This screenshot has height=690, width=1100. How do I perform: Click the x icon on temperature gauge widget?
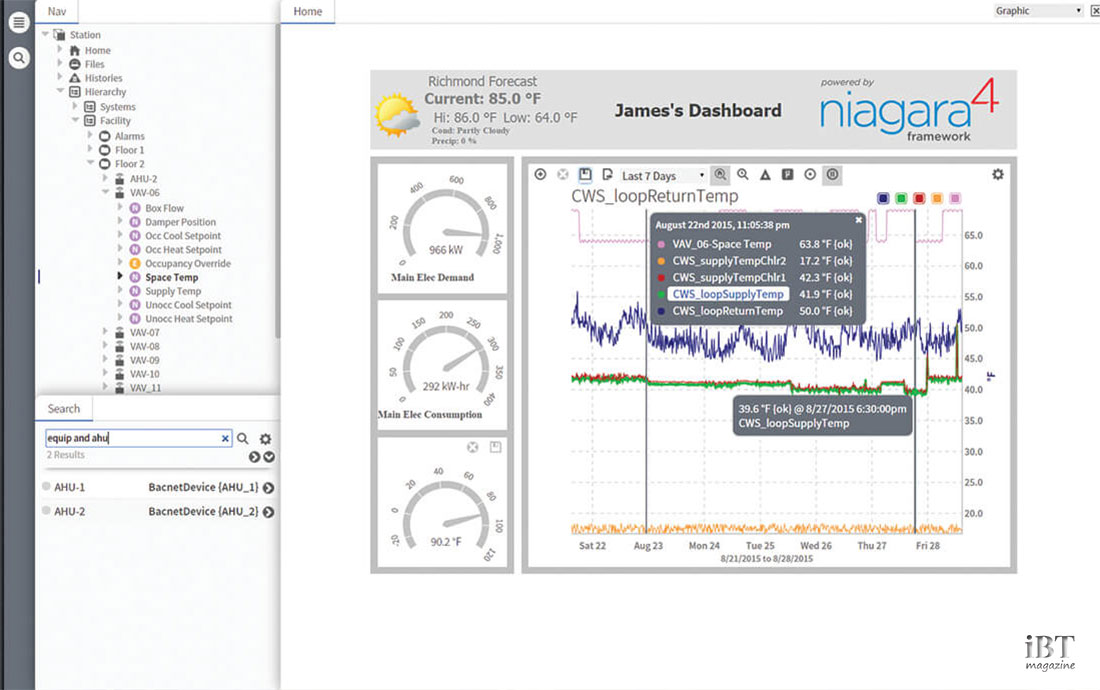[473, 447]
